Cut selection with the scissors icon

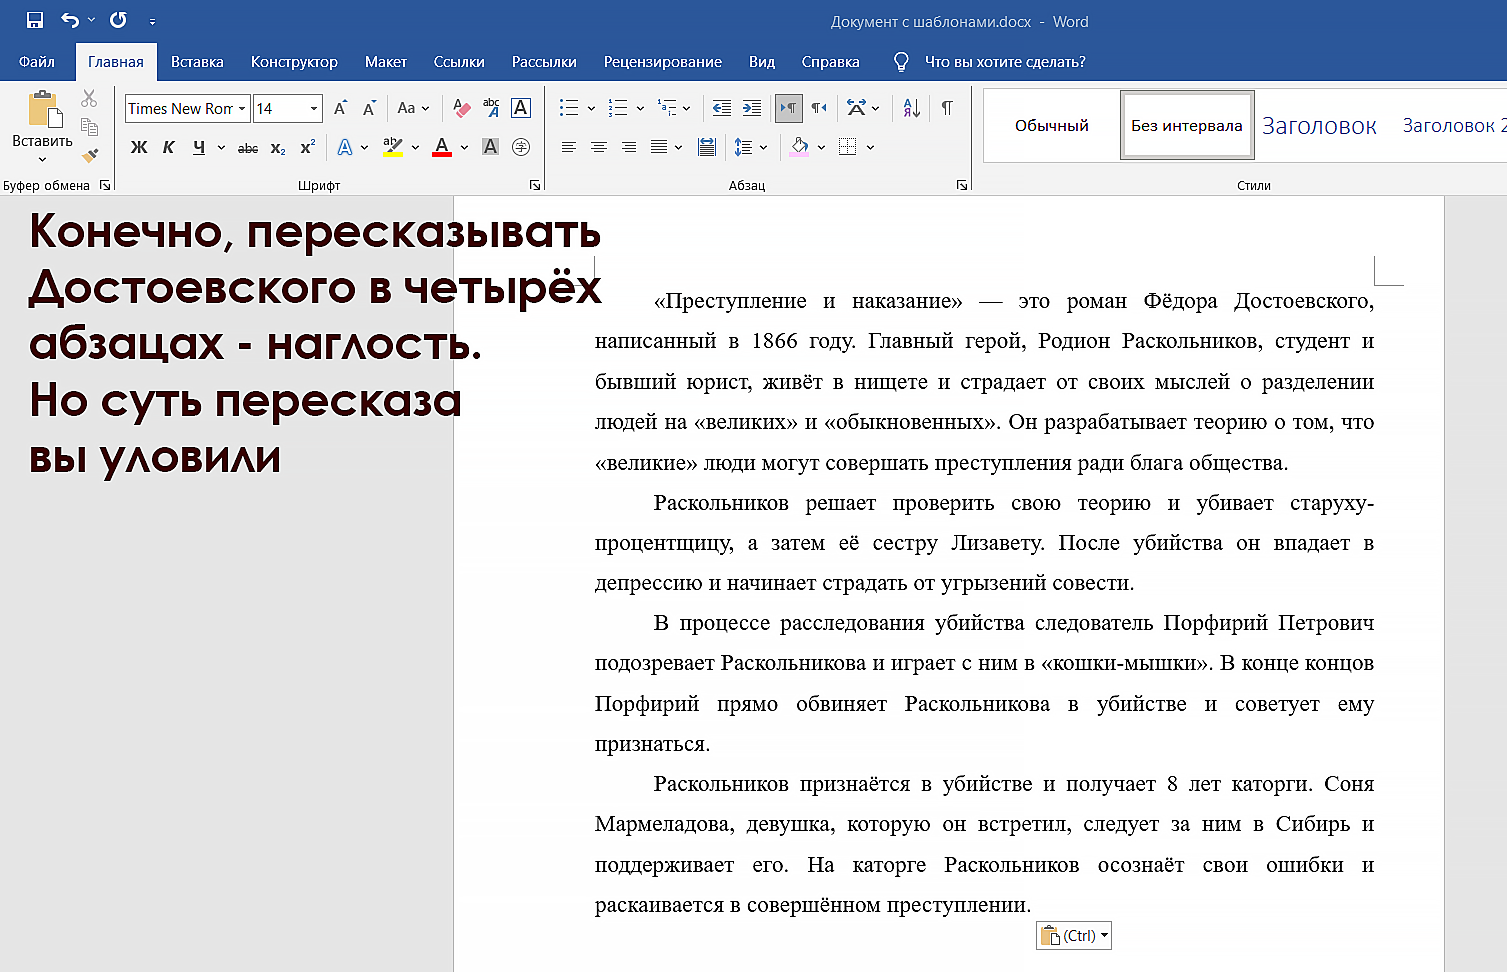[89, 98]
